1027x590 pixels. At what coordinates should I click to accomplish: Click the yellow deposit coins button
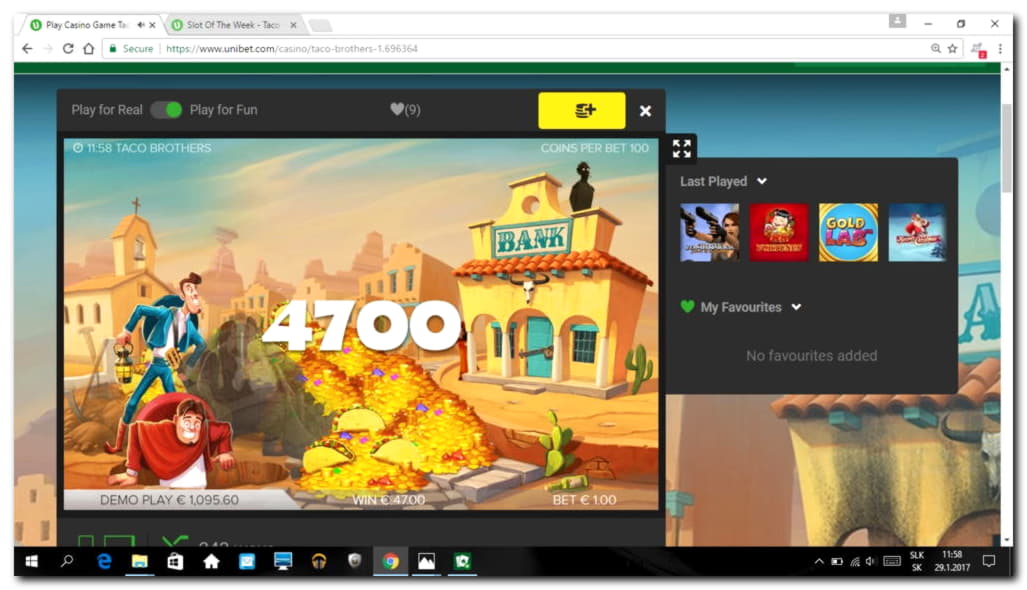(582, 110)
